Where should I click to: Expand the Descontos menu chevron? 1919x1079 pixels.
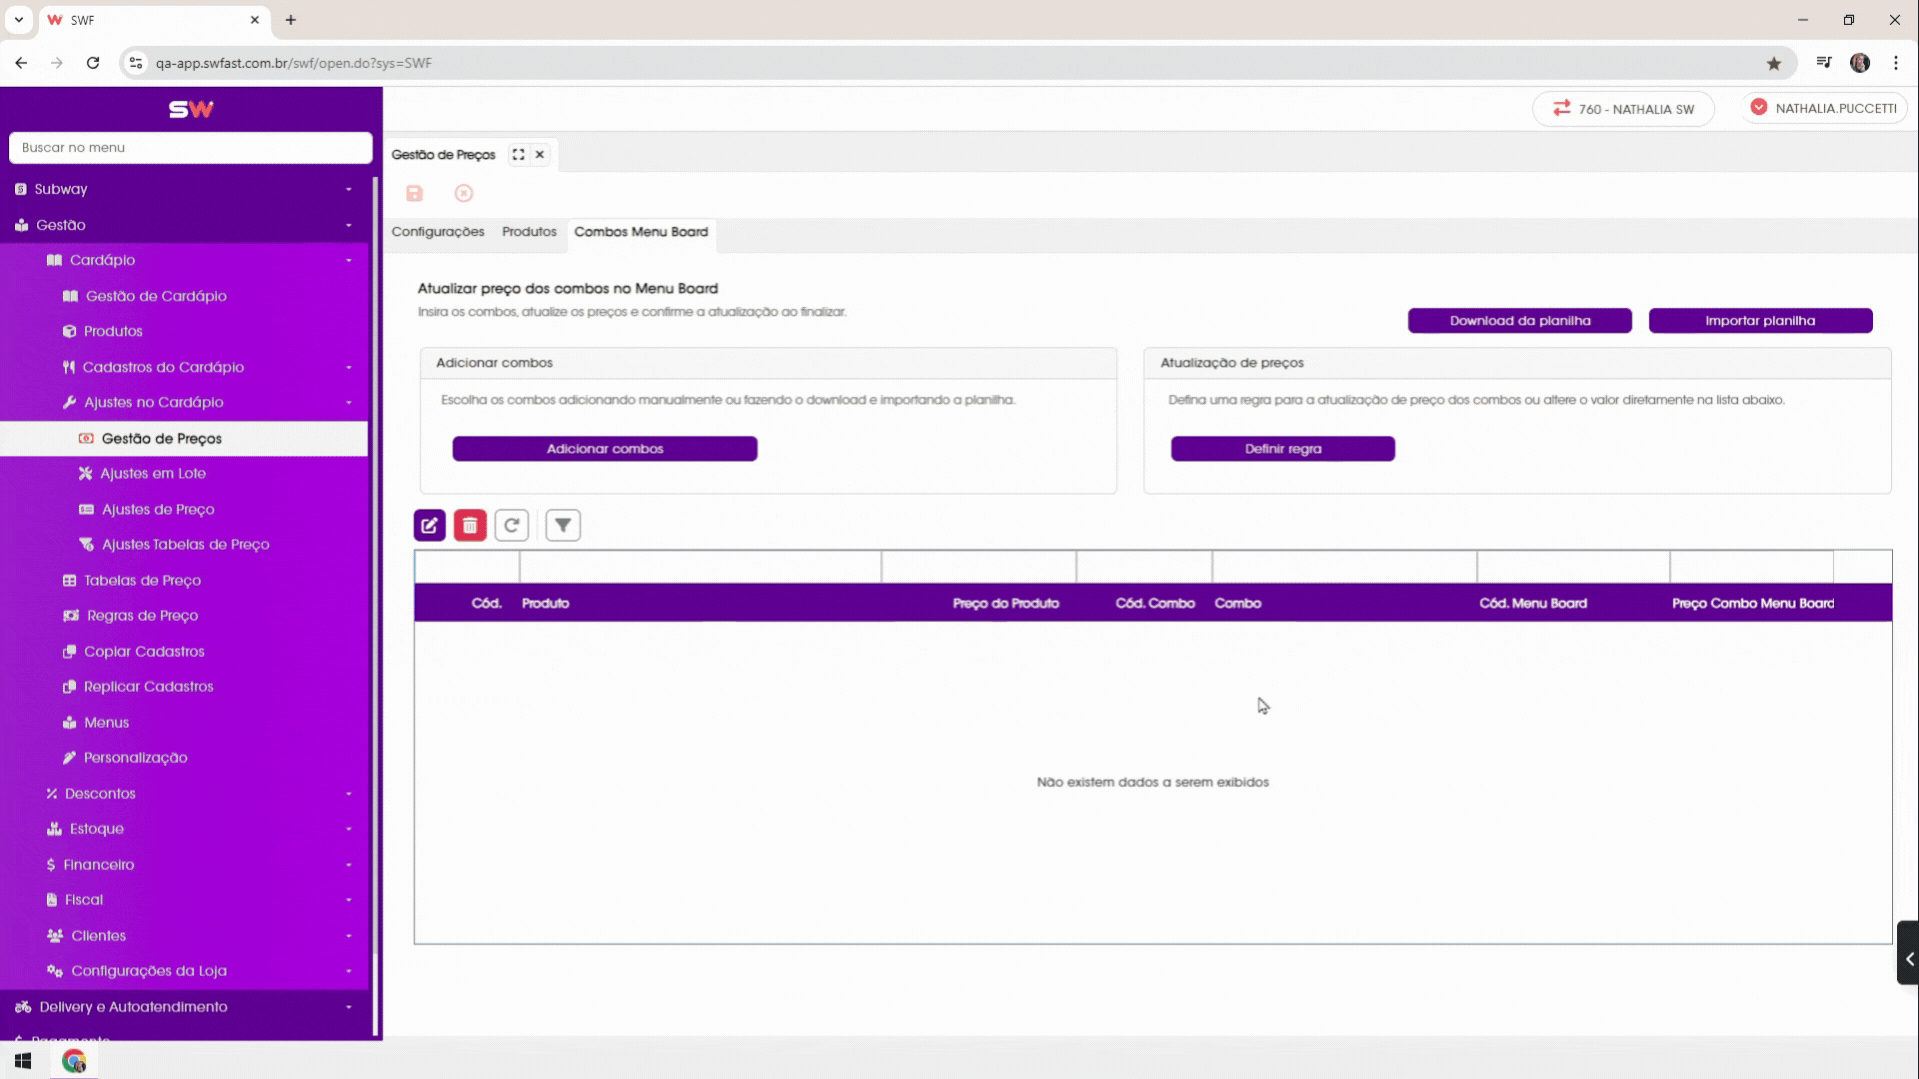349,793
